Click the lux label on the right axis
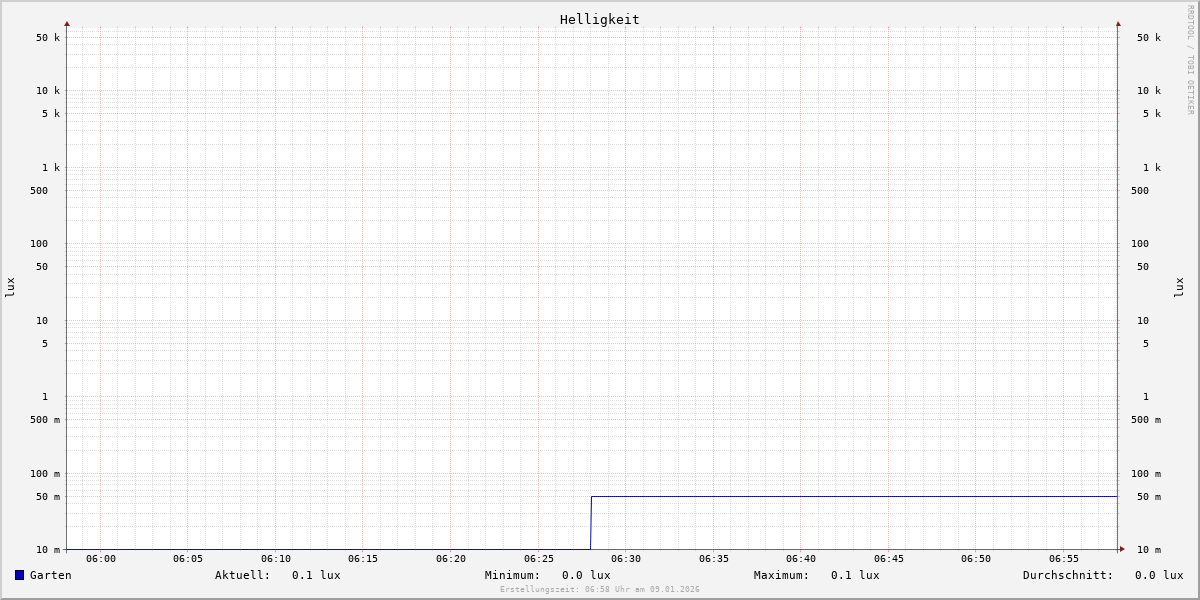 point(1179,287)
